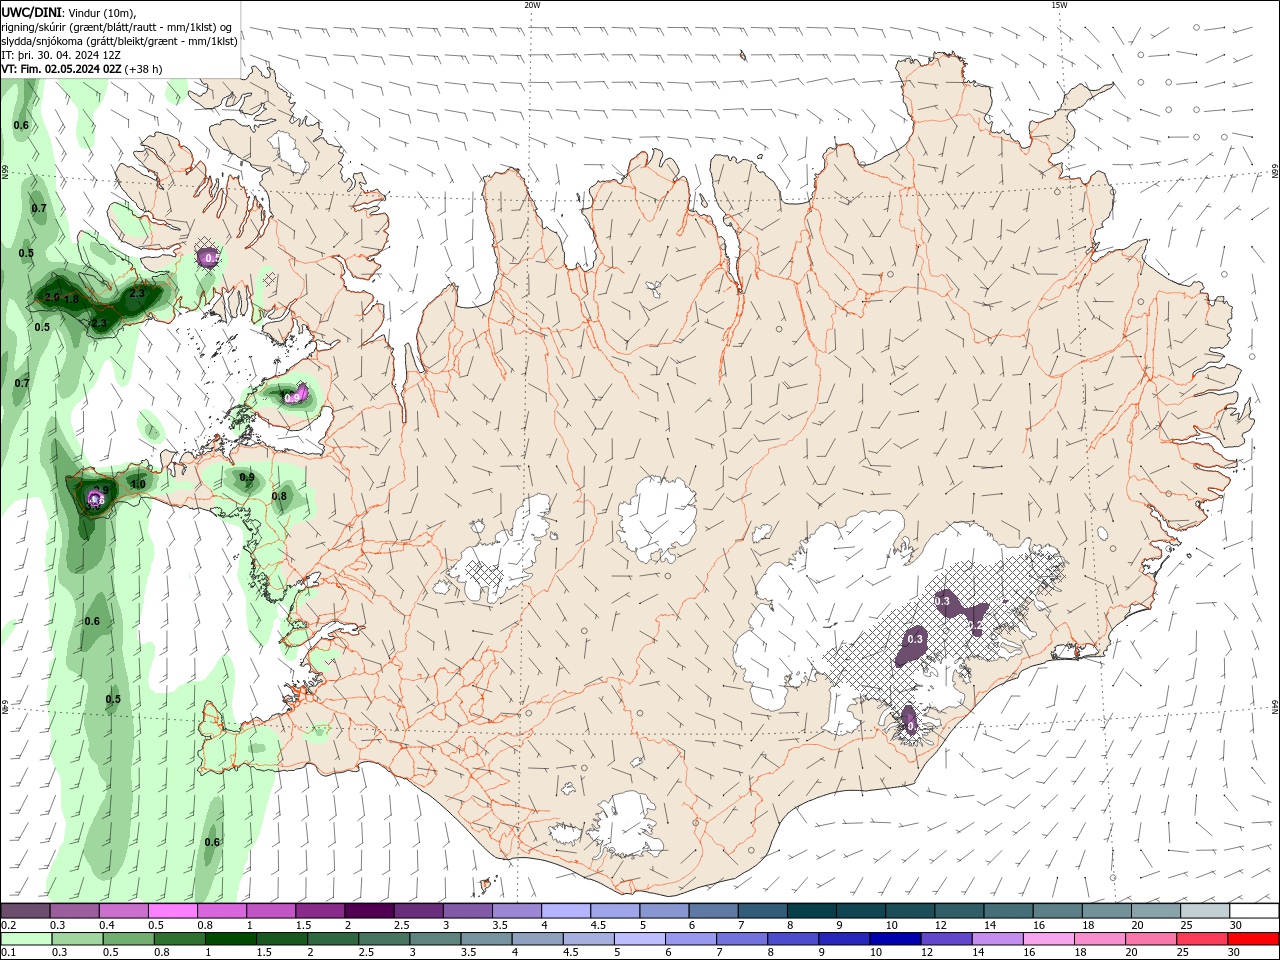Click the 1.8 precipitation value on the map
This screenshot has height=960, width=1280.
click(71, 299)
